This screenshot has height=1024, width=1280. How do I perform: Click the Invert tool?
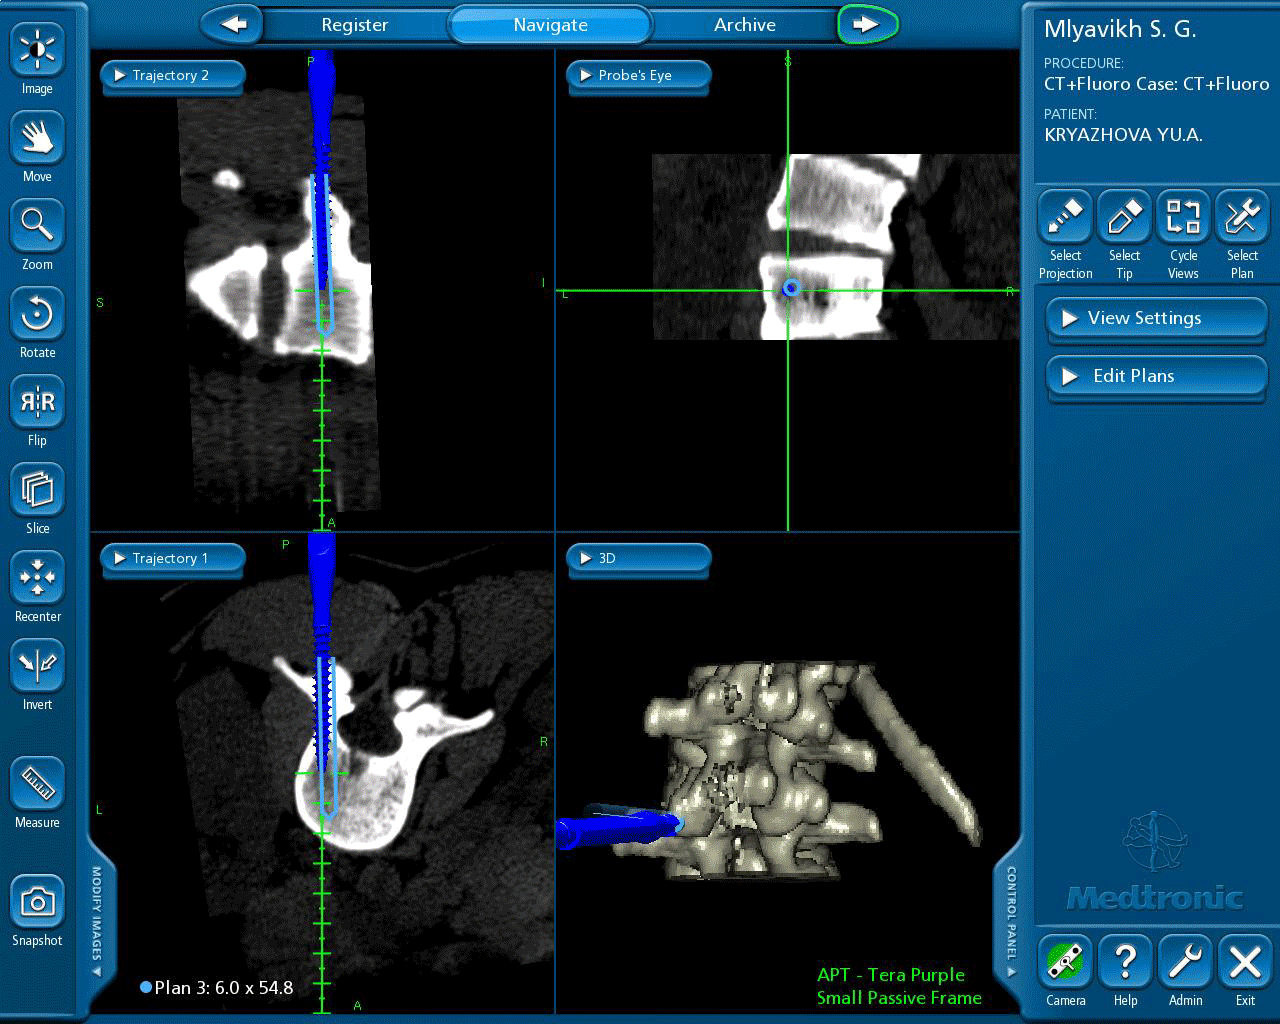pyautogui.click(x=37, y=666)
